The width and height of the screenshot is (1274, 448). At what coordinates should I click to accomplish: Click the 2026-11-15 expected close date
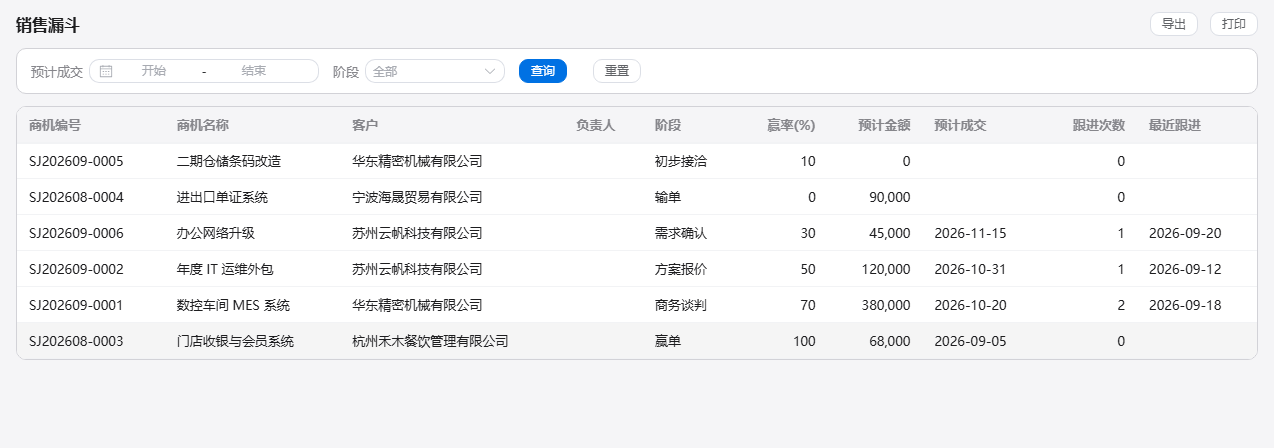tap(970, 233)
